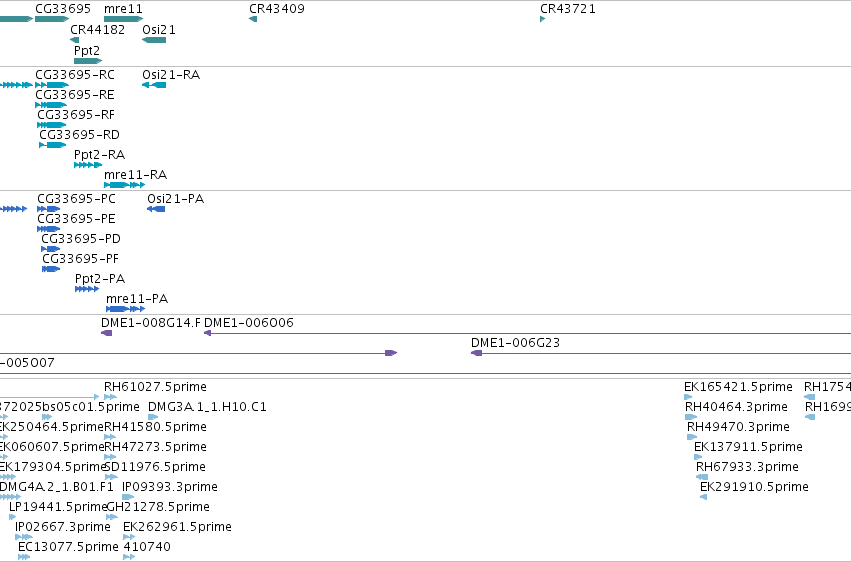Select the RH47273.5prime EST

pyautogui.click(x=110, y=457)
